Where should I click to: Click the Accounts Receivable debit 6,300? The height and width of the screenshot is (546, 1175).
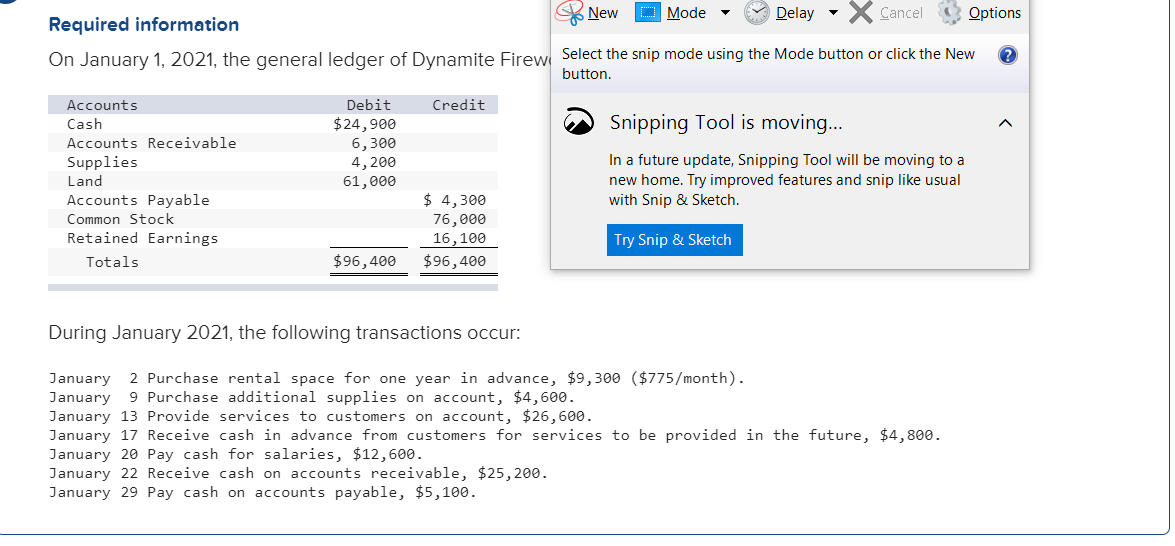[x=374, y=143]
